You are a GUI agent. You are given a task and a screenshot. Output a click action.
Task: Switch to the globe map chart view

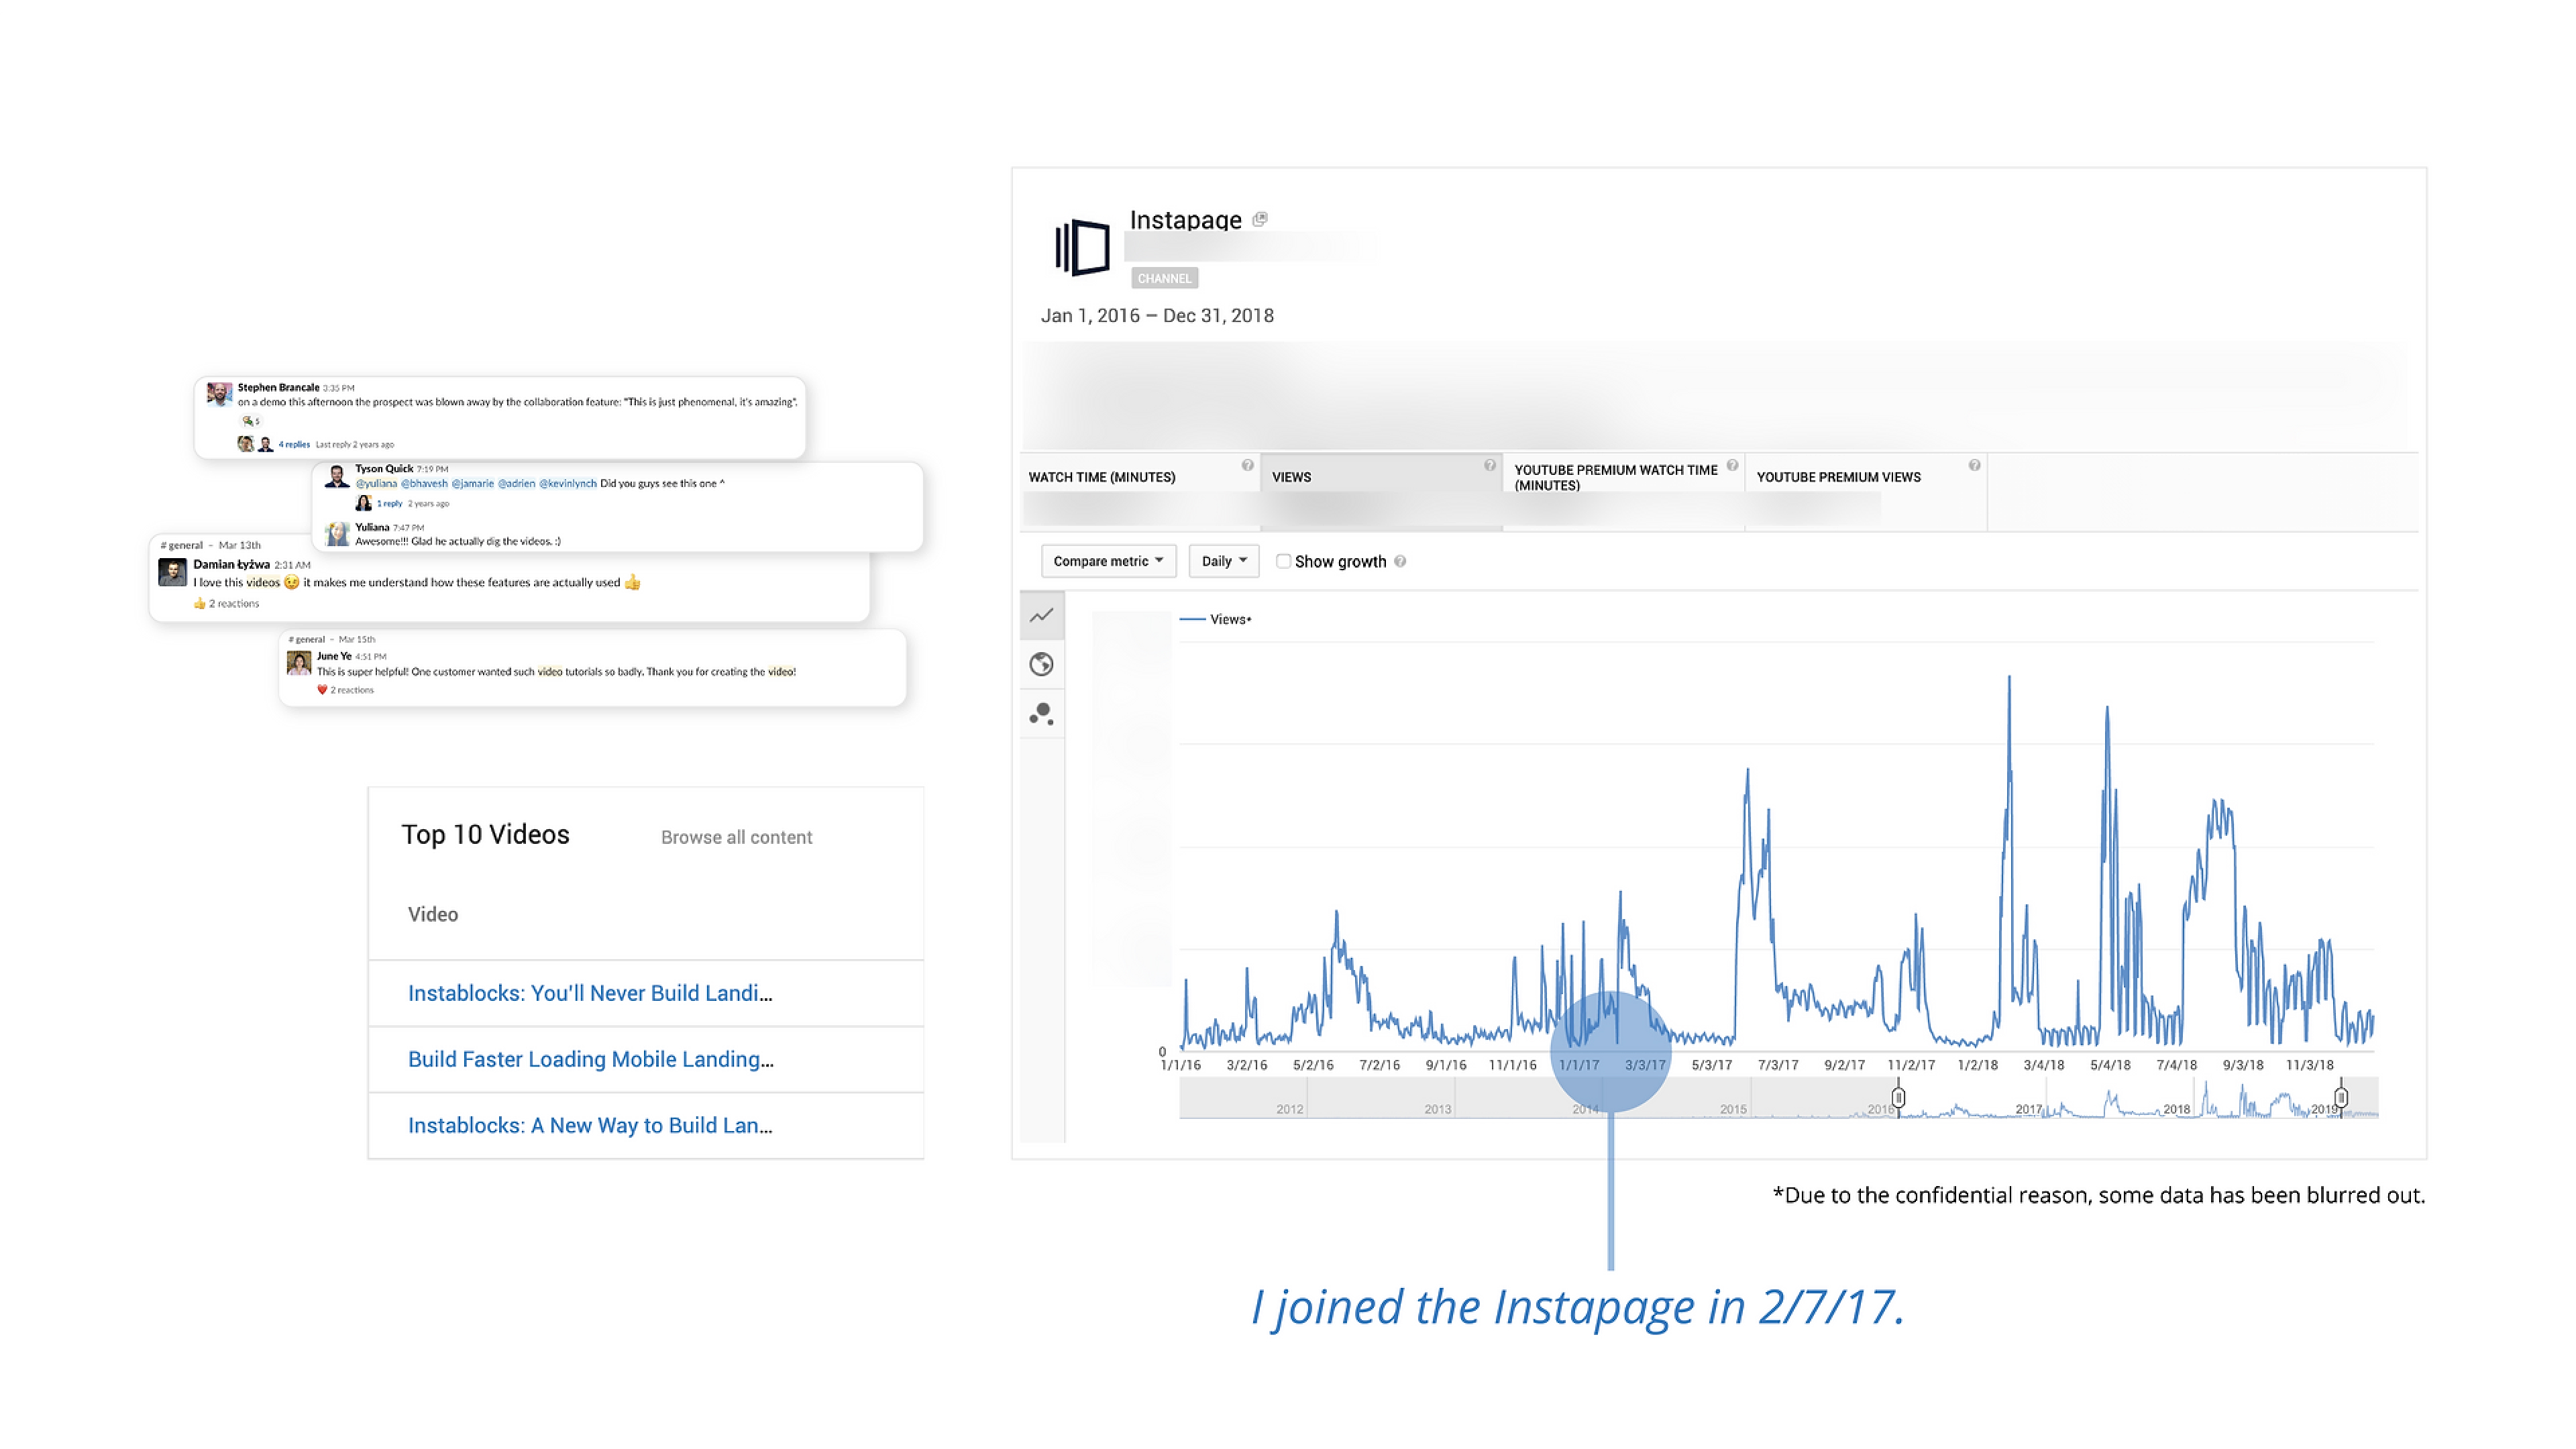coord(1041,664)
